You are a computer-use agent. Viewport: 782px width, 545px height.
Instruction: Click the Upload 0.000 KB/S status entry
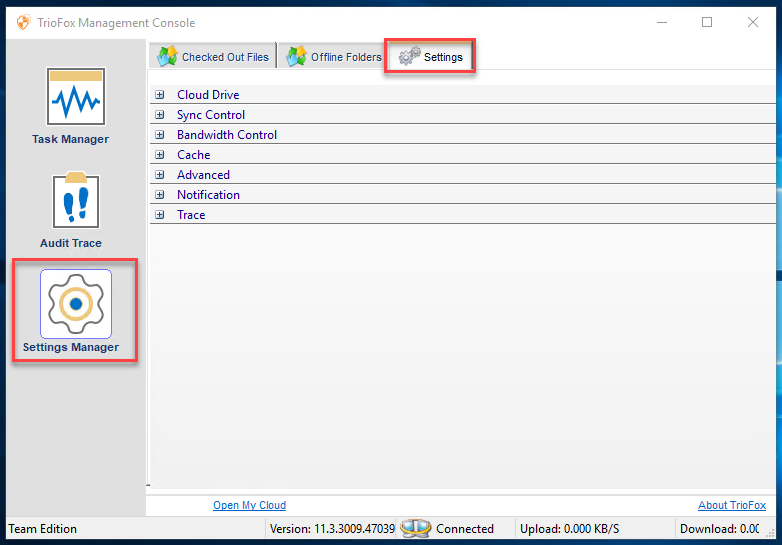pyautogui.click(x=570, y=529)
